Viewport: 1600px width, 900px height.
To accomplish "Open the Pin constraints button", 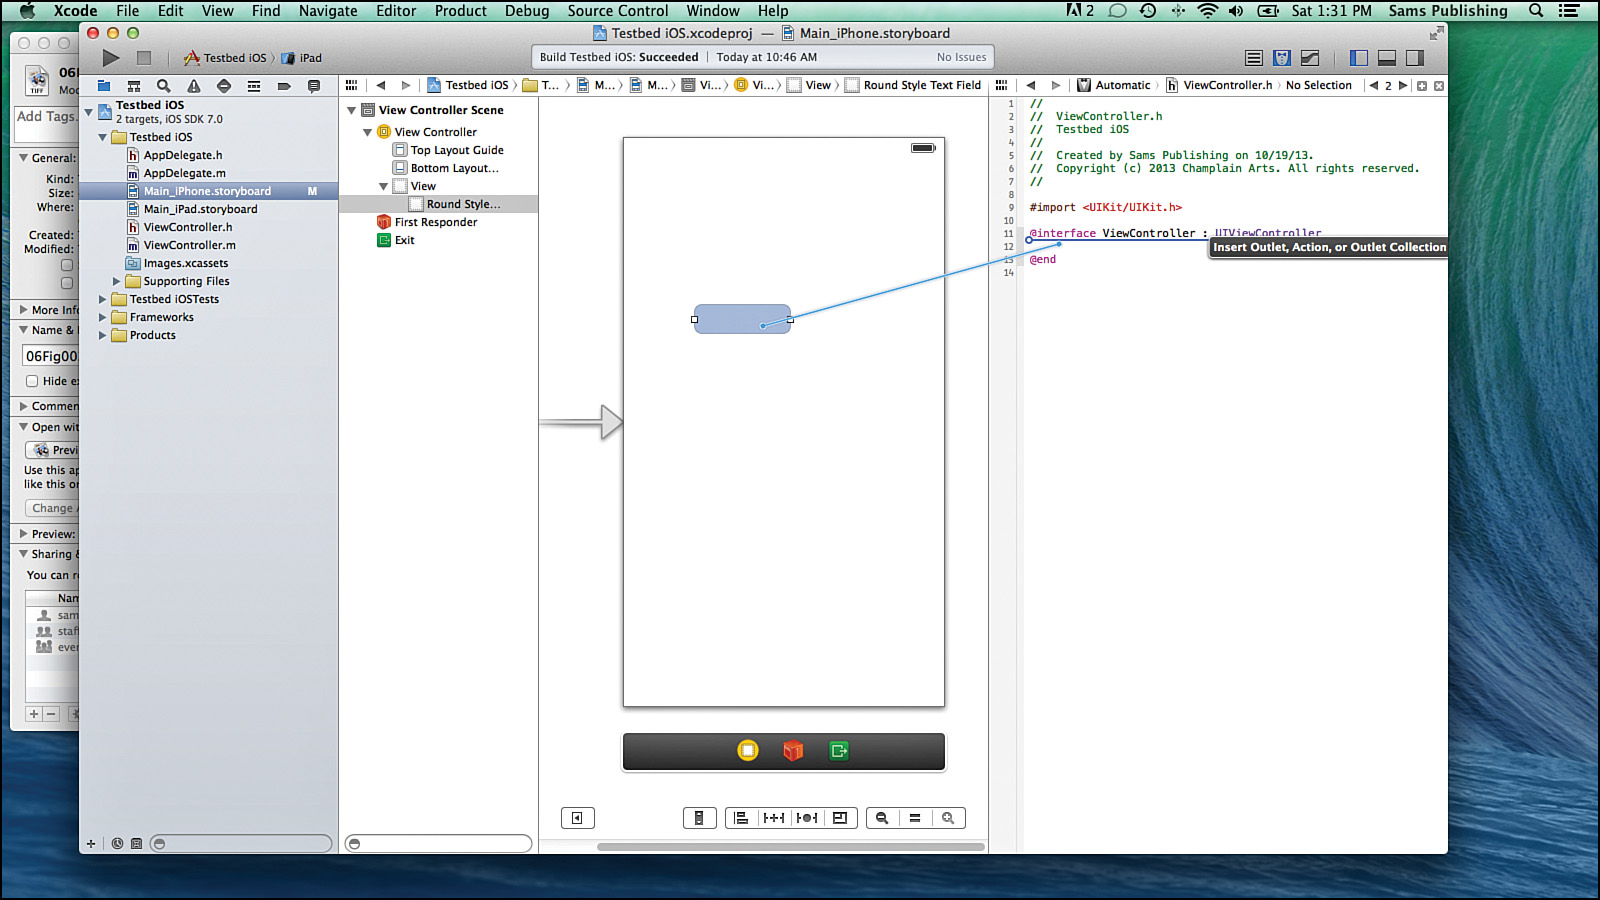I will pyautogui.click(x=774, y=818).
